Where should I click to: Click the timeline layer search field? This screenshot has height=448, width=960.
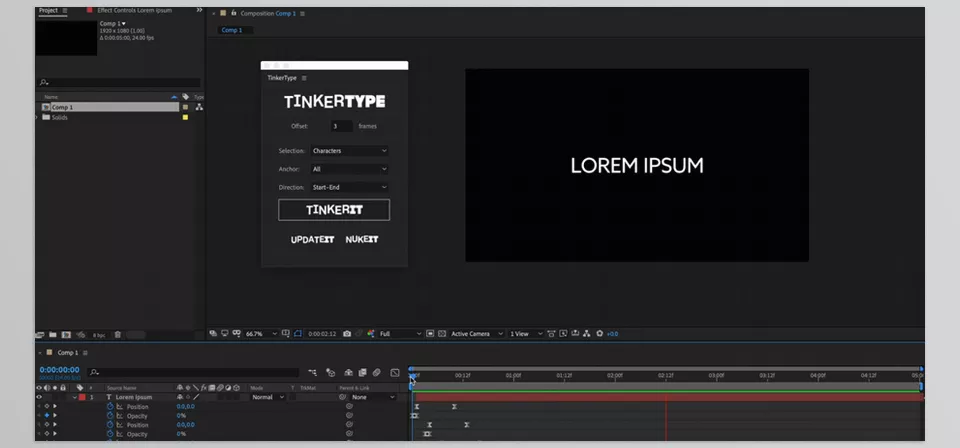click(x=193, y=372)
